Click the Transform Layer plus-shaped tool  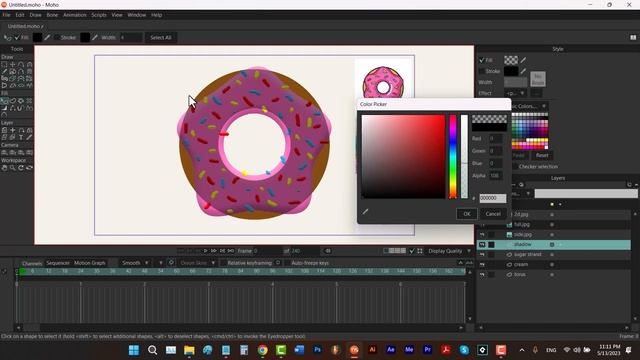tap(13, 130)
